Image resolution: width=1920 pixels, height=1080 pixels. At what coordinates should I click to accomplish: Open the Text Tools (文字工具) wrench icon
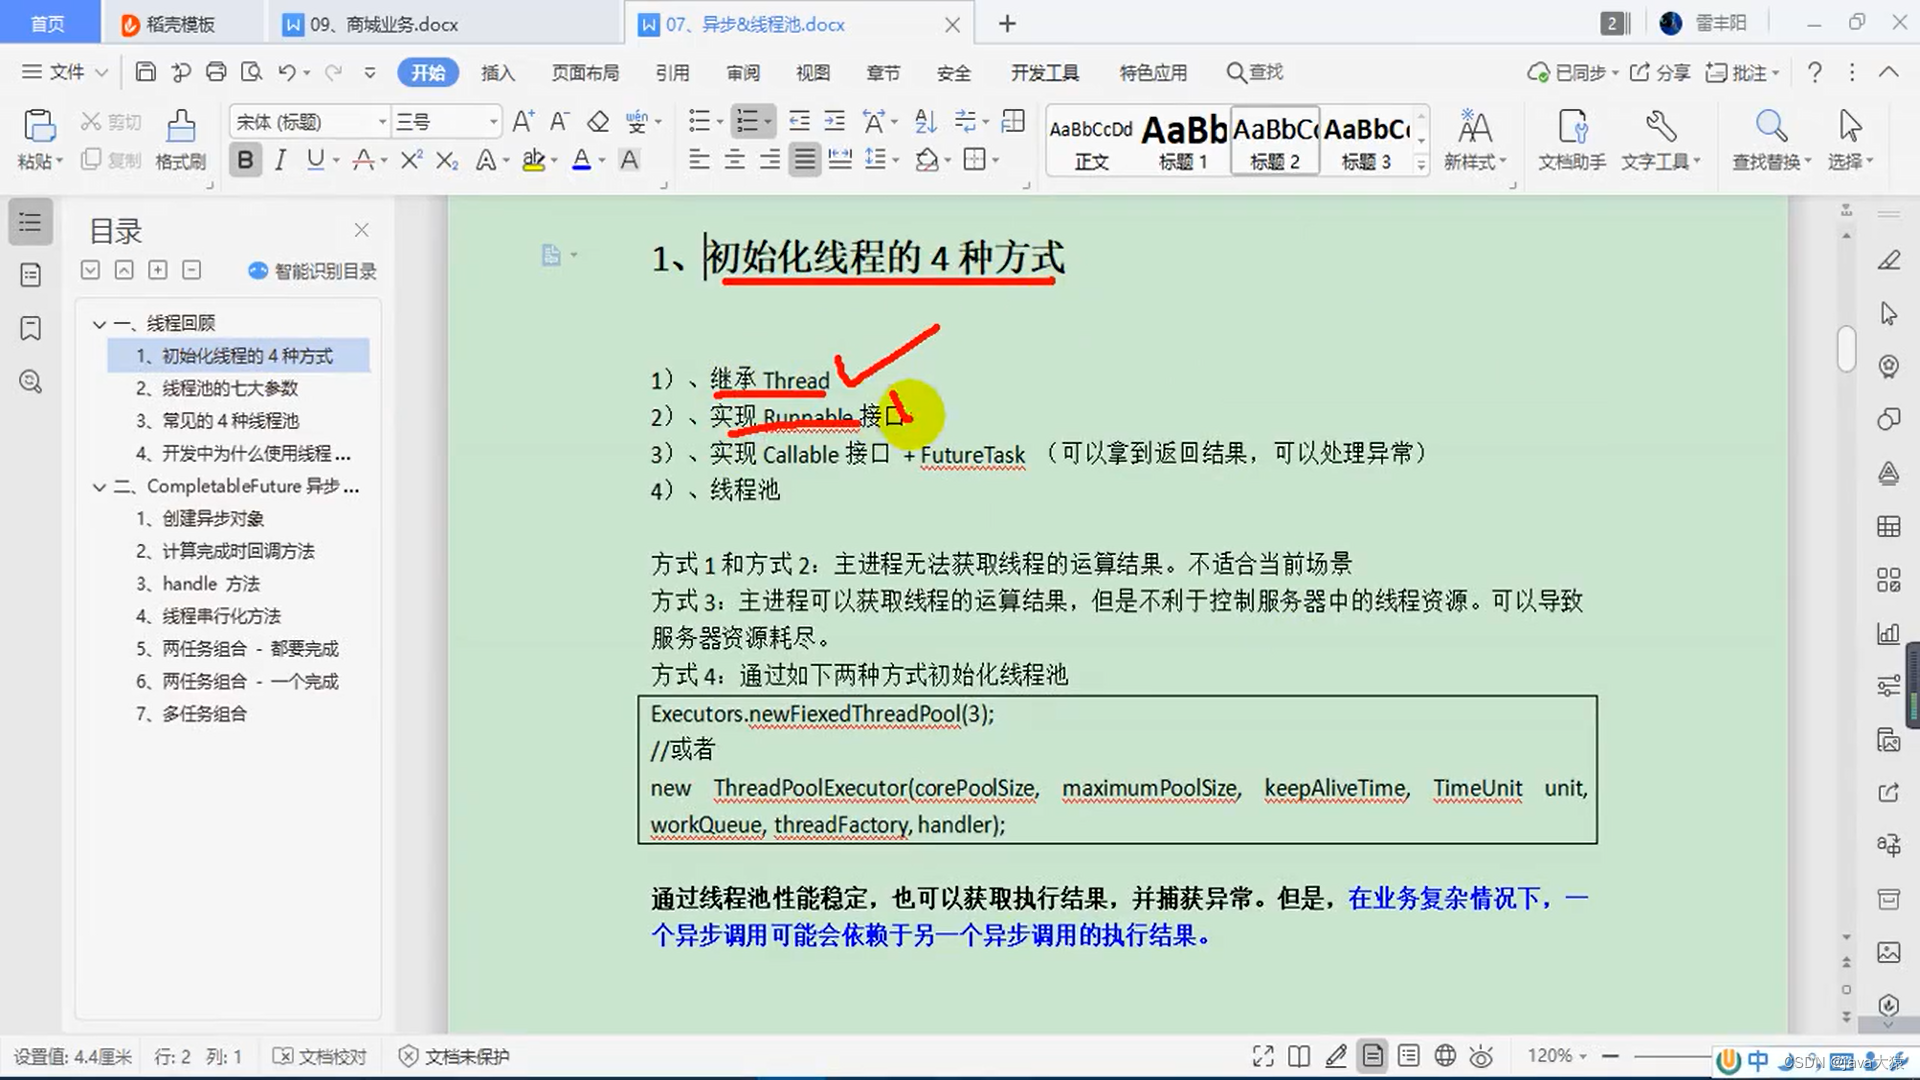[1659, 127]
